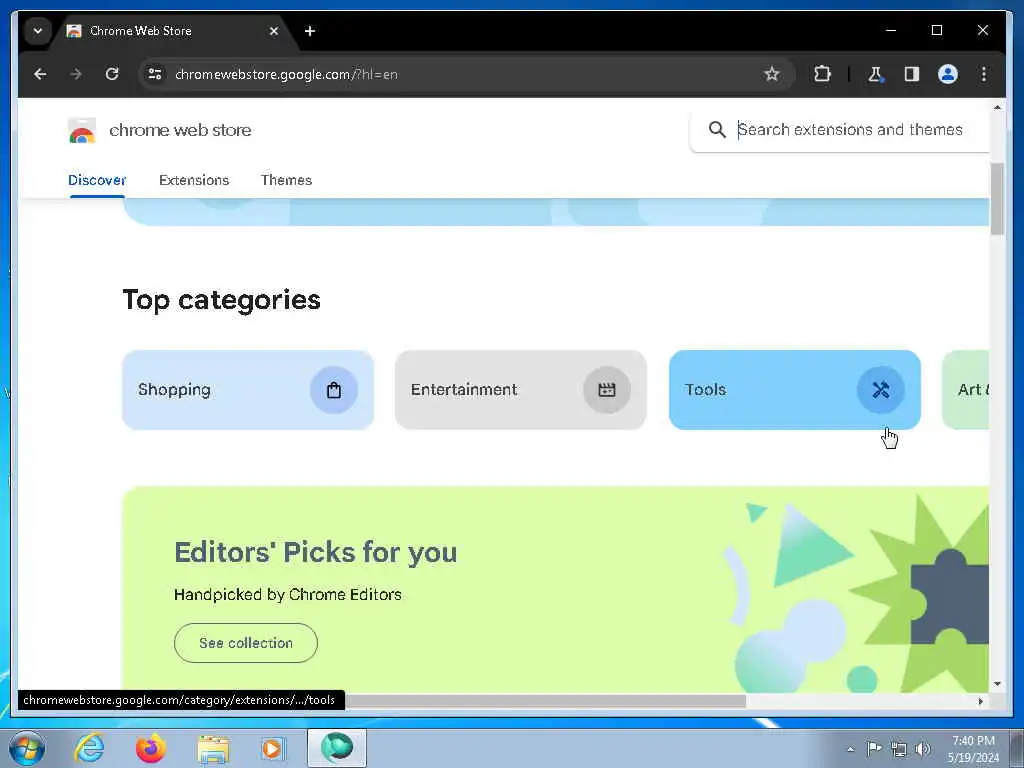Click the address bar URL
Viewport: 1024px width, 768px height.
286,74
